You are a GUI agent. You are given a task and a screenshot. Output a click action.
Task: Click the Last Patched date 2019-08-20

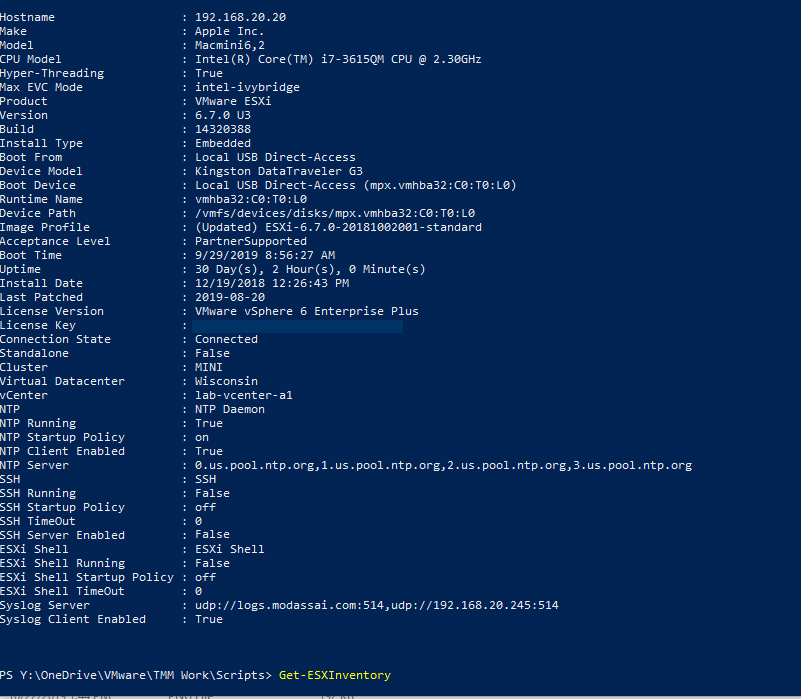229,297
